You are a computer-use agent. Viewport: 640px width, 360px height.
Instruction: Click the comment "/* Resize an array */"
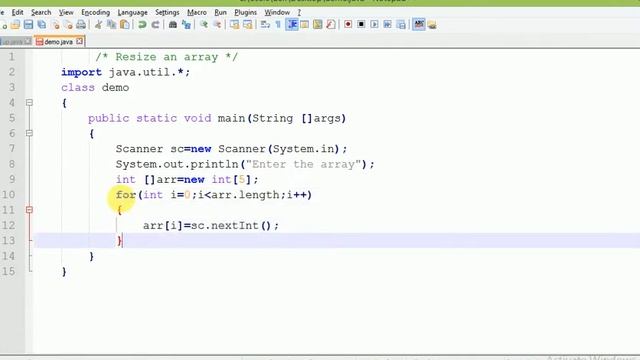pos(167,57)
